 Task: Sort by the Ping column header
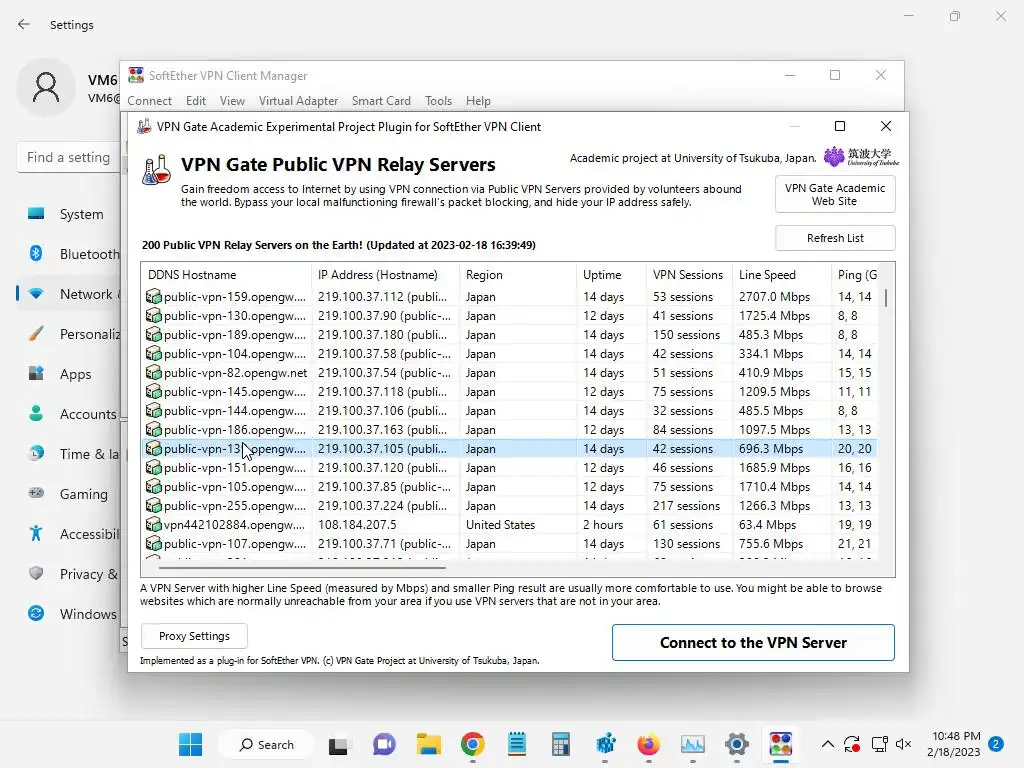click(x=857, y=275)
